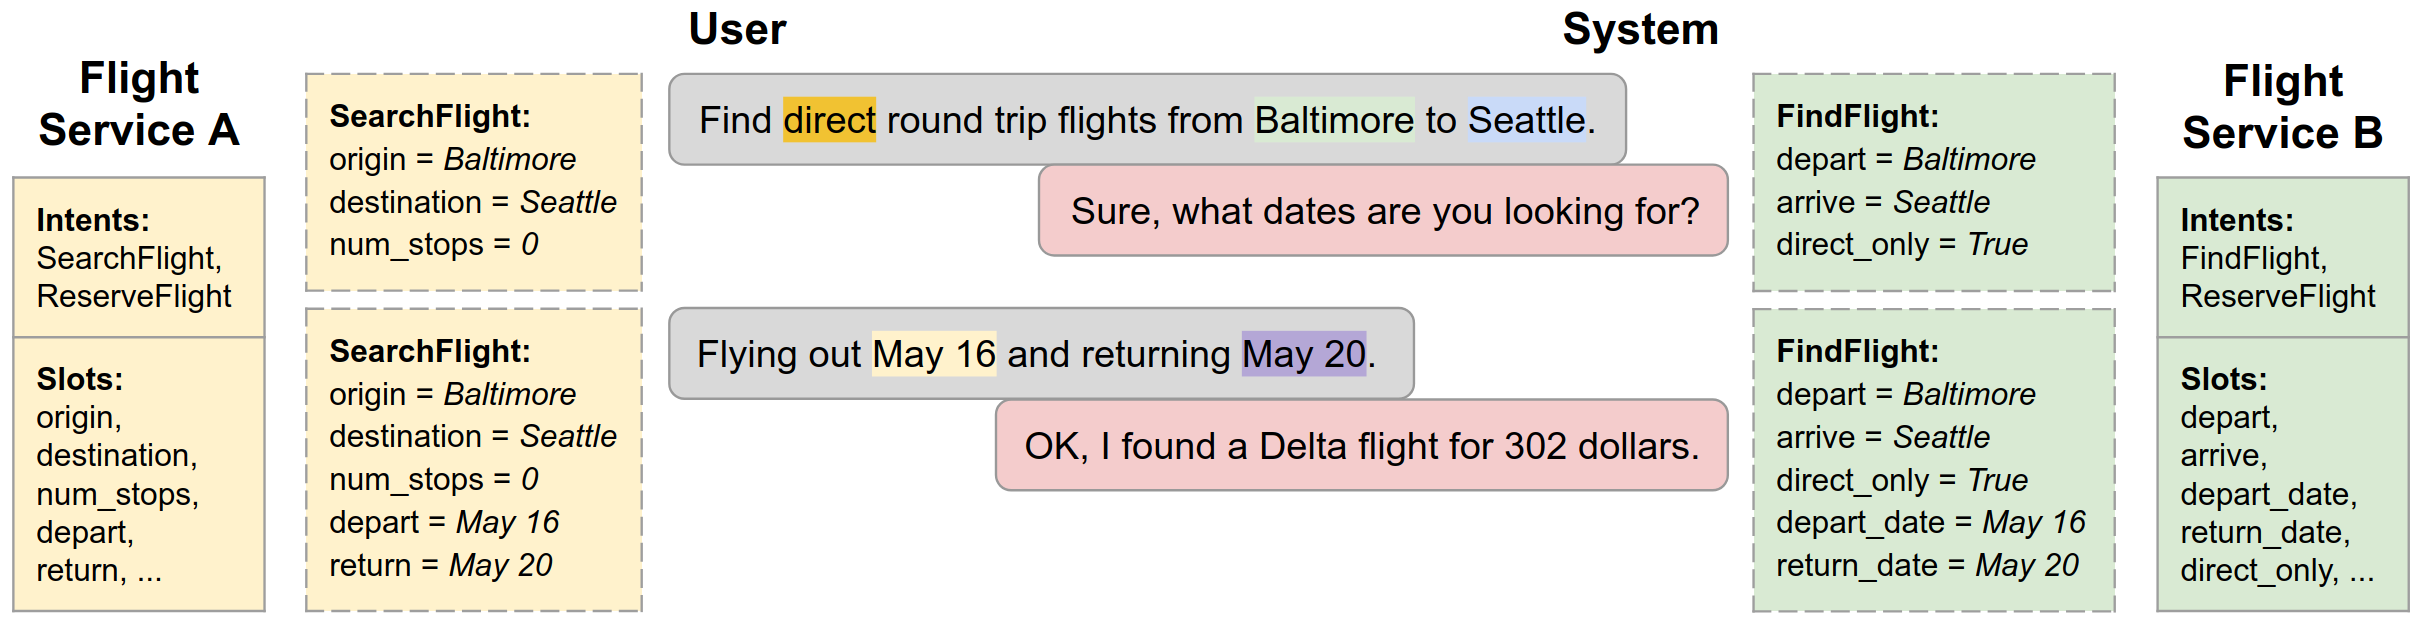Click "return = May 20" in the SearchFlight state
The image size is (2417, 622).
[441, 565]
